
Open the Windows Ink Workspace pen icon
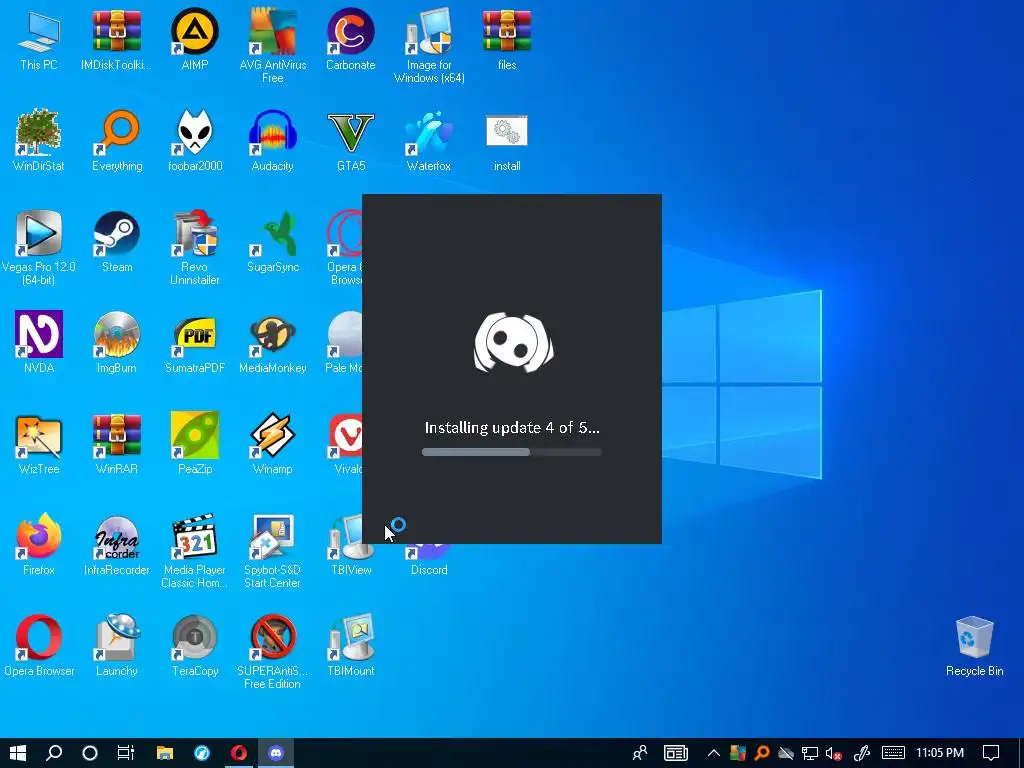tap(862, 753)
